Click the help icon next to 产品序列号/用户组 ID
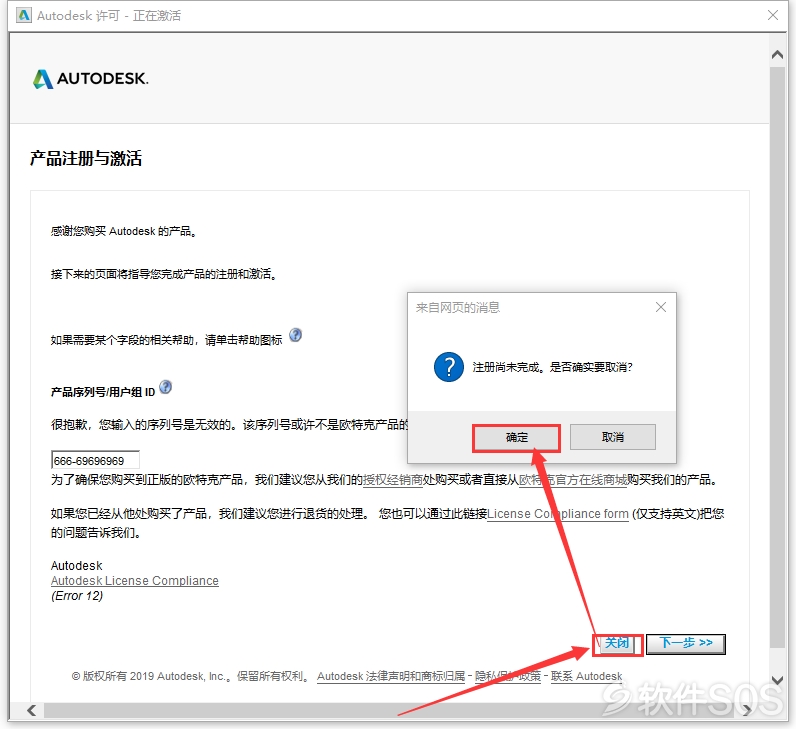The image size is (796, 729). [165, 387]
